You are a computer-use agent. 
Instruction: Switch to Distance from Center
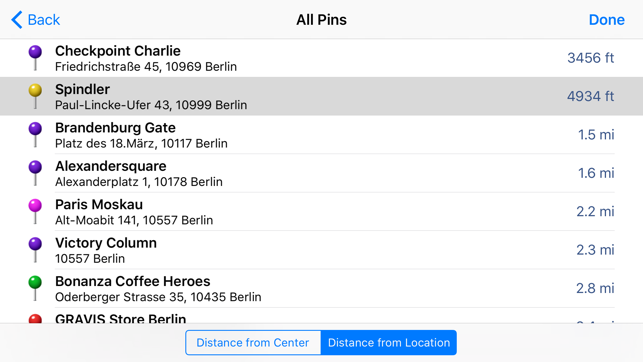253,343
